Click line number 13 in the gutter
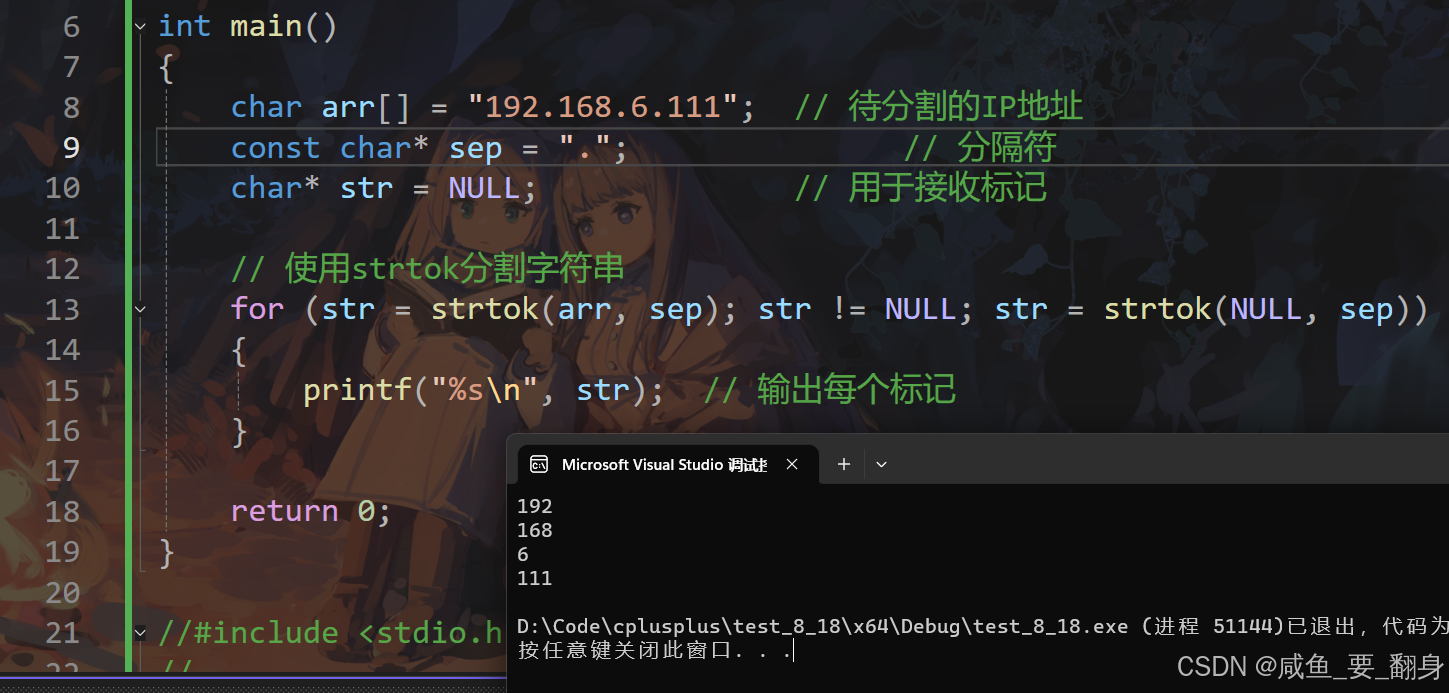The image size is (1449, 693). [x=62, y=310]
